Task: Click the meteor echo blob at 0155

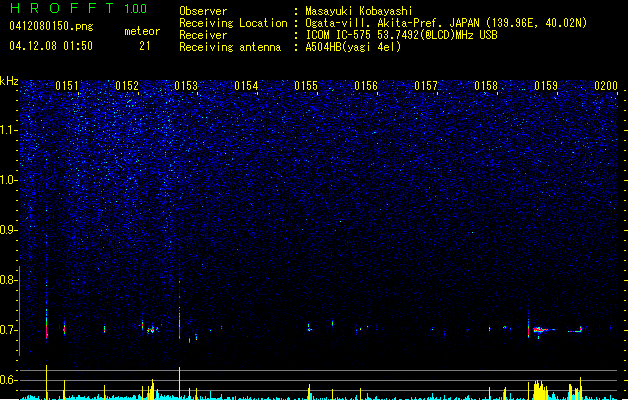Action: (309, 328)
